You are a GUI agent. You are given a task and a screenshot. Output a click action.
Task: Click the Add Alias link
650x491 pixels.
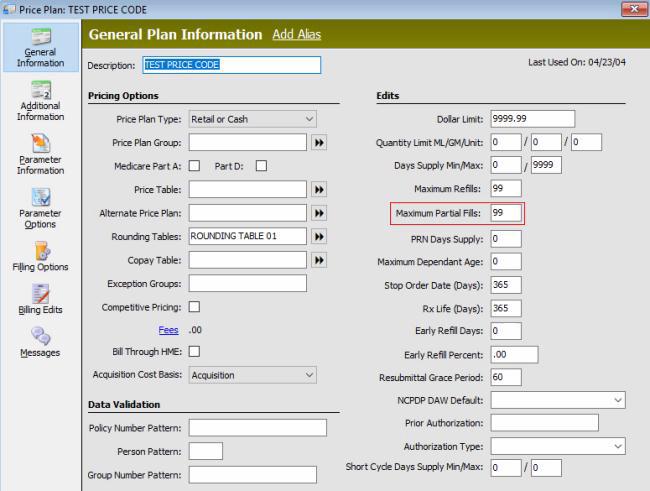[x=297, y=34]
